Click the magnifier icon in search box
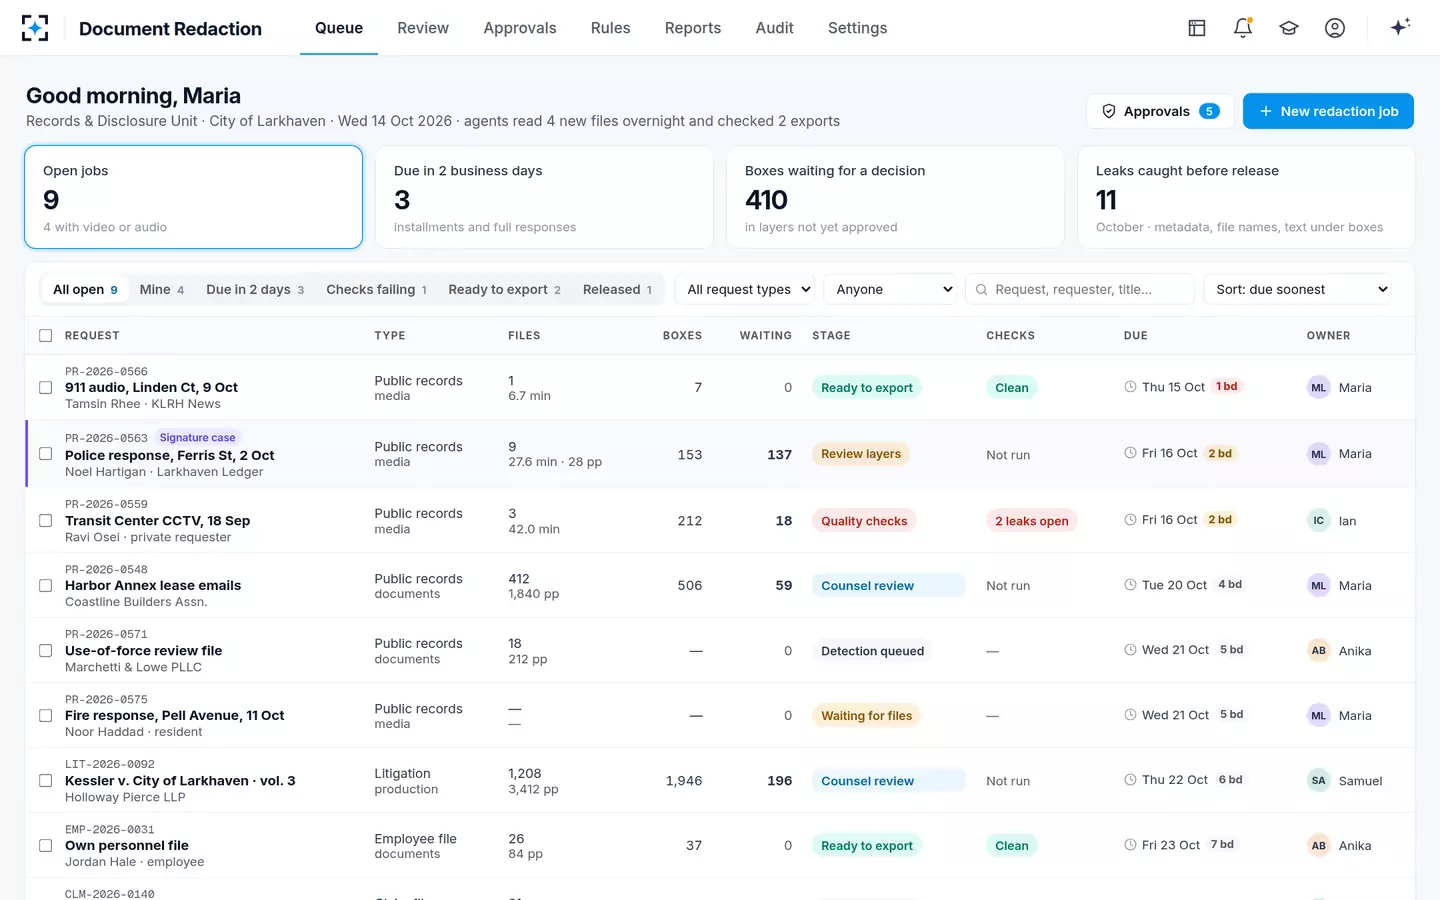1440x900 pixels. [982, 290]
